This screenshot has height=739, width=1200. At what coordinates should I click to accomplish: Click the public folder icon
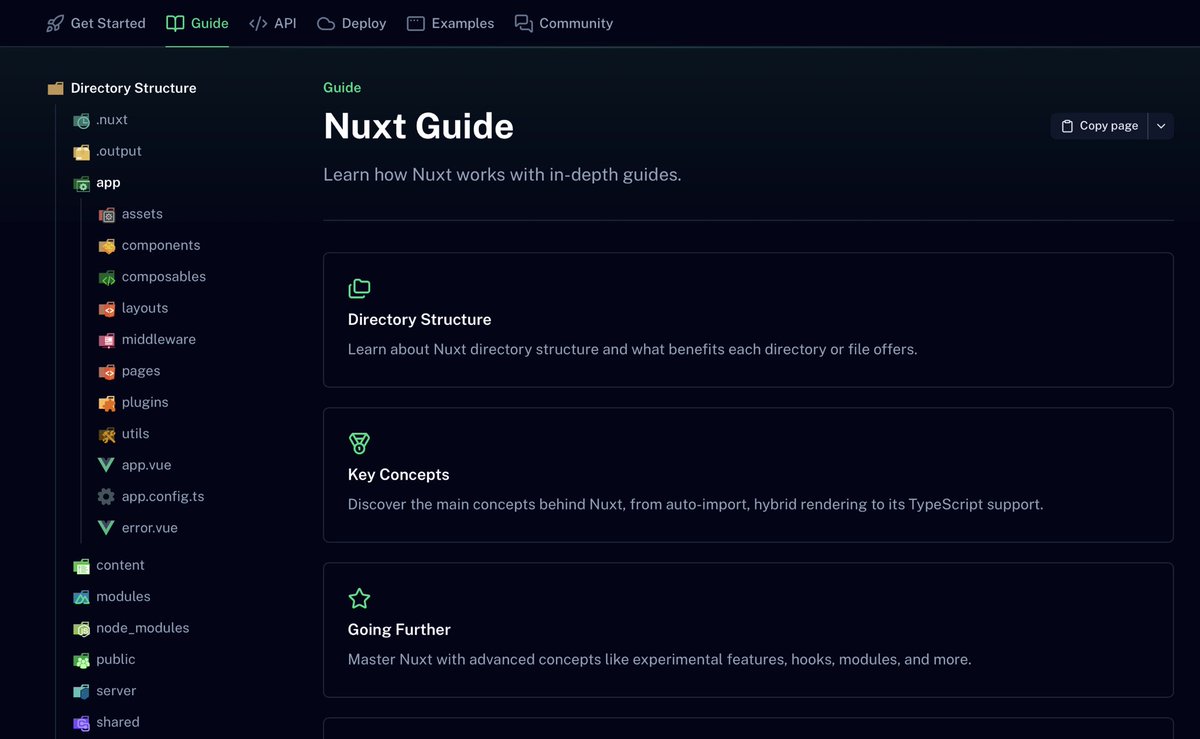82,660
